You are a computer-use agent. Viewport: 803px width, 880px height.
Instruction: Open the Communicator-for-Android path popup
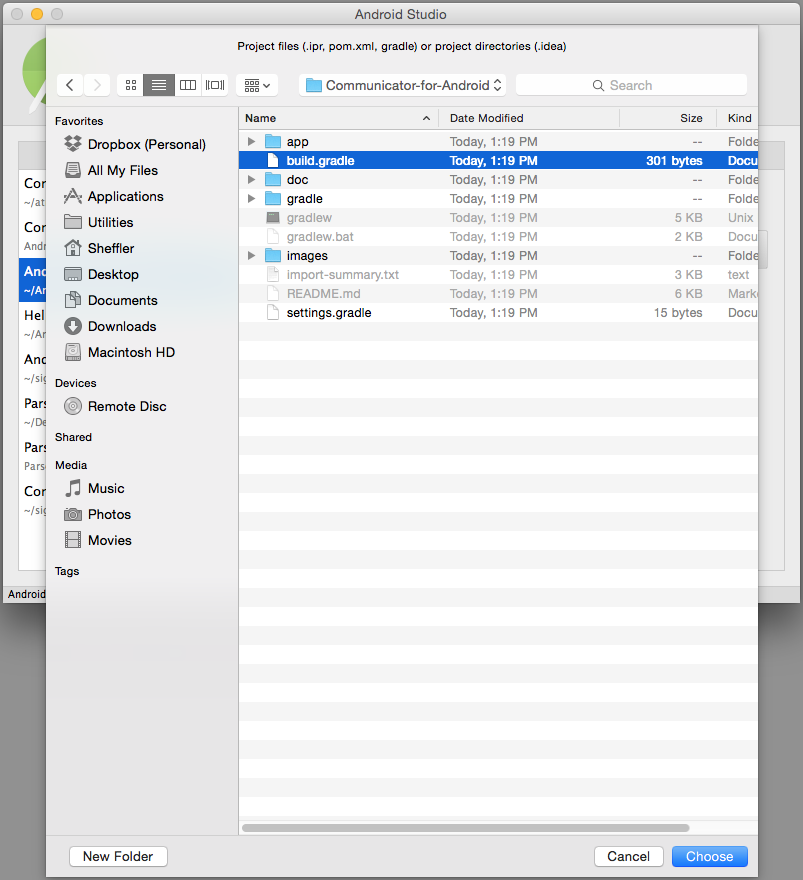pos(402,85)
